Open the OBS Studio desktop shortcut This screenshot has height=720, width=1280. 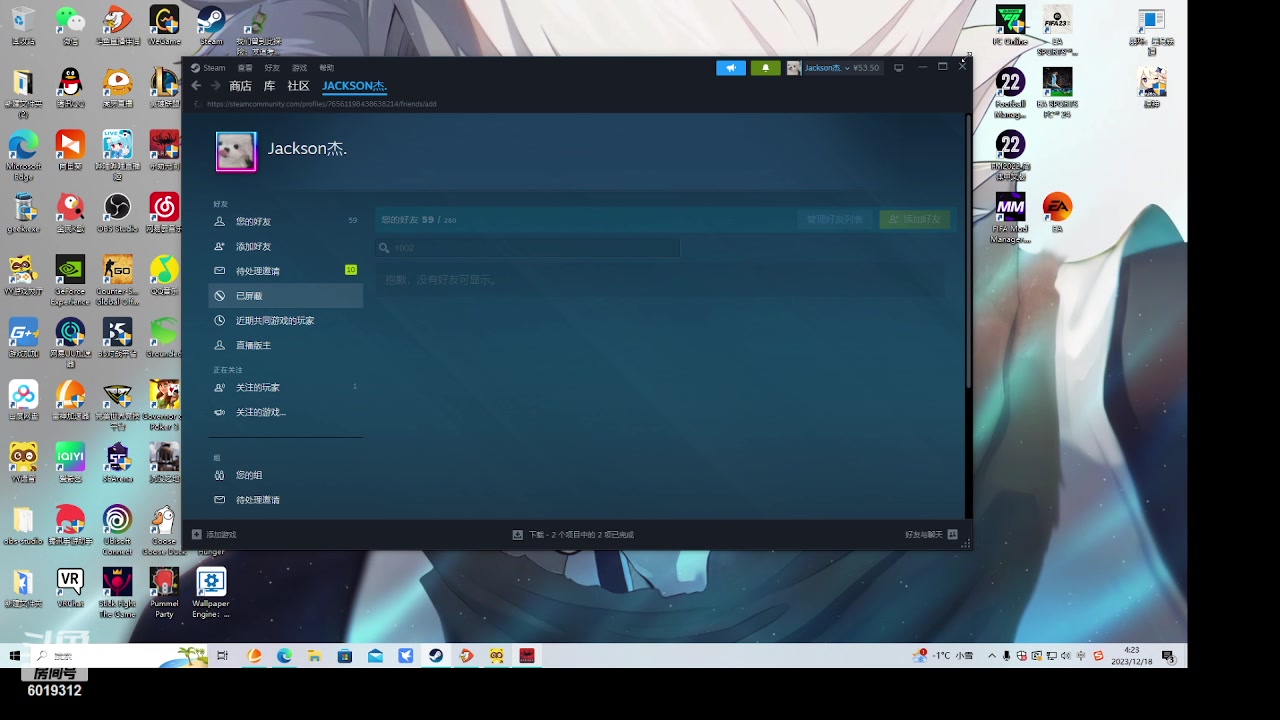tap(117, 214)
